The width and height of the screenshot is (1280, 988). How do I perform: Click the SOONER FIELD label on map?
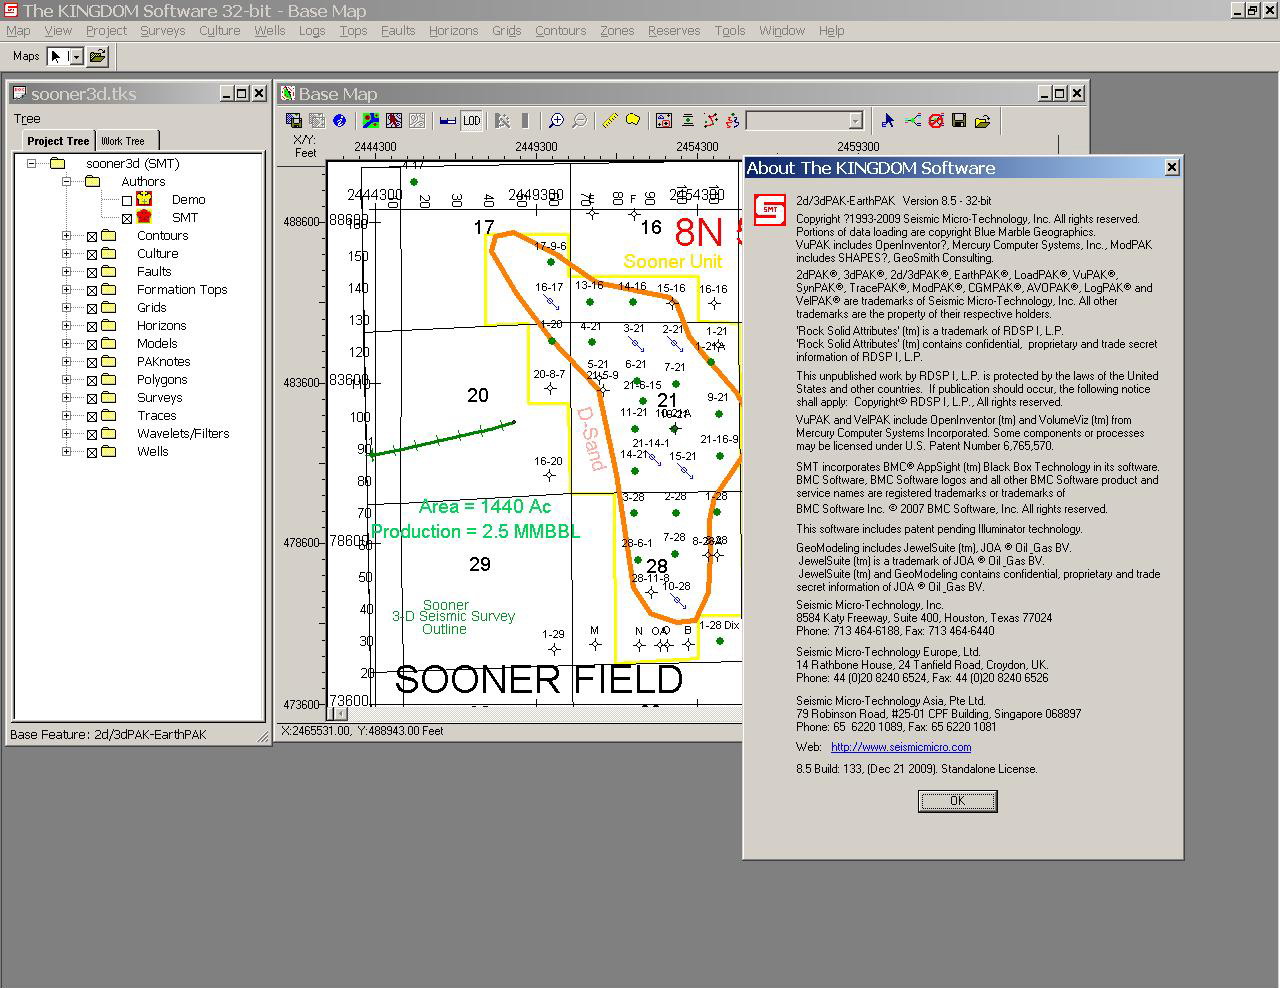pyautogui.click(x=539, y=679)
